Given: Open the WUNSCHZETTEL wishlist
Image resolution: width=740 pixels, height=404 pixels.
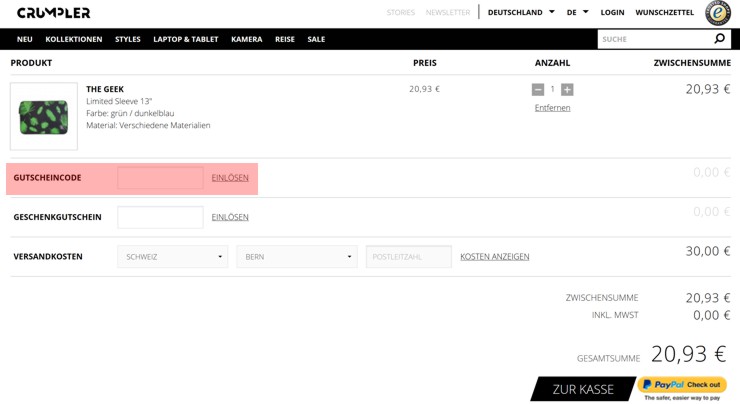Looking at the screenshot, I should [x=664, y=12].
